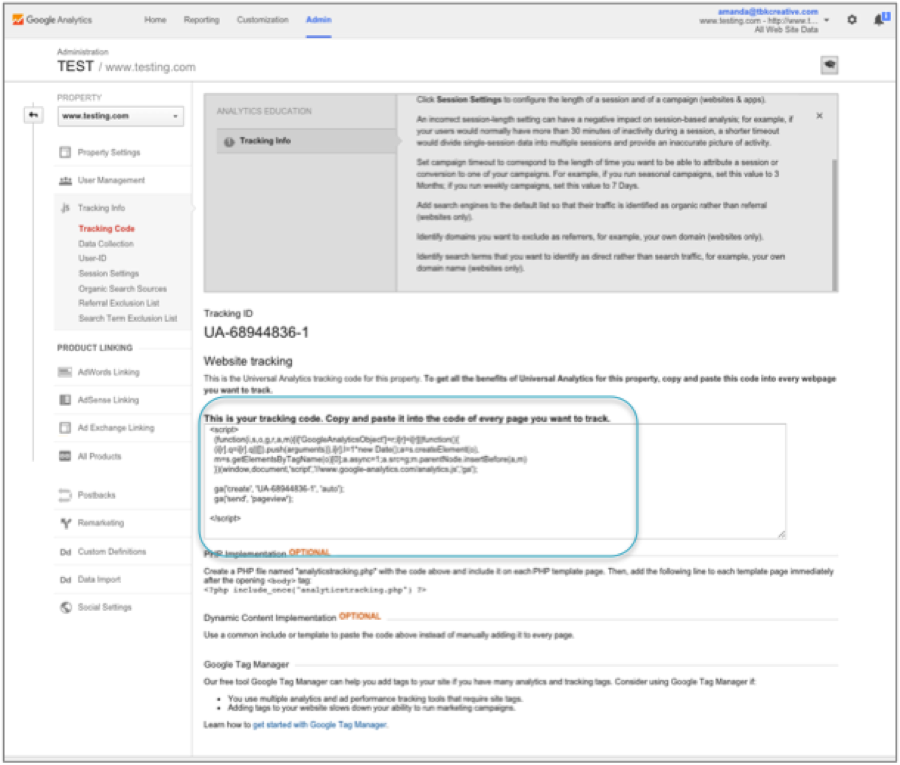
Task: Select Tracking Code in the sidebar
Action: 107,228
